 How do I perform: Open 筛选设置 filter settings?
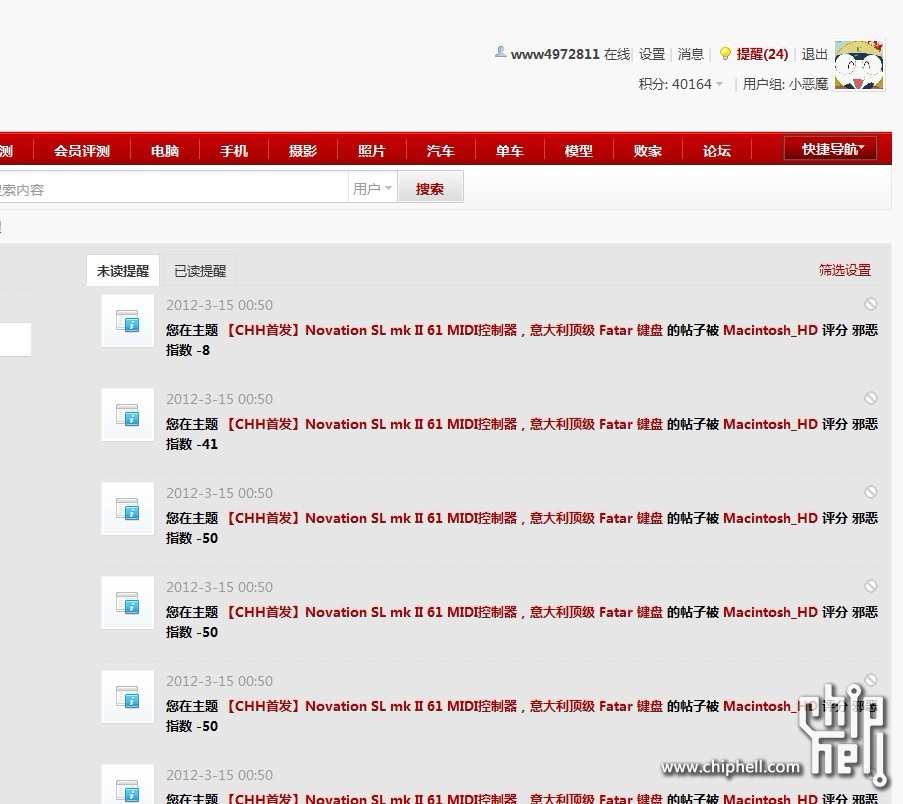[845, 270]
